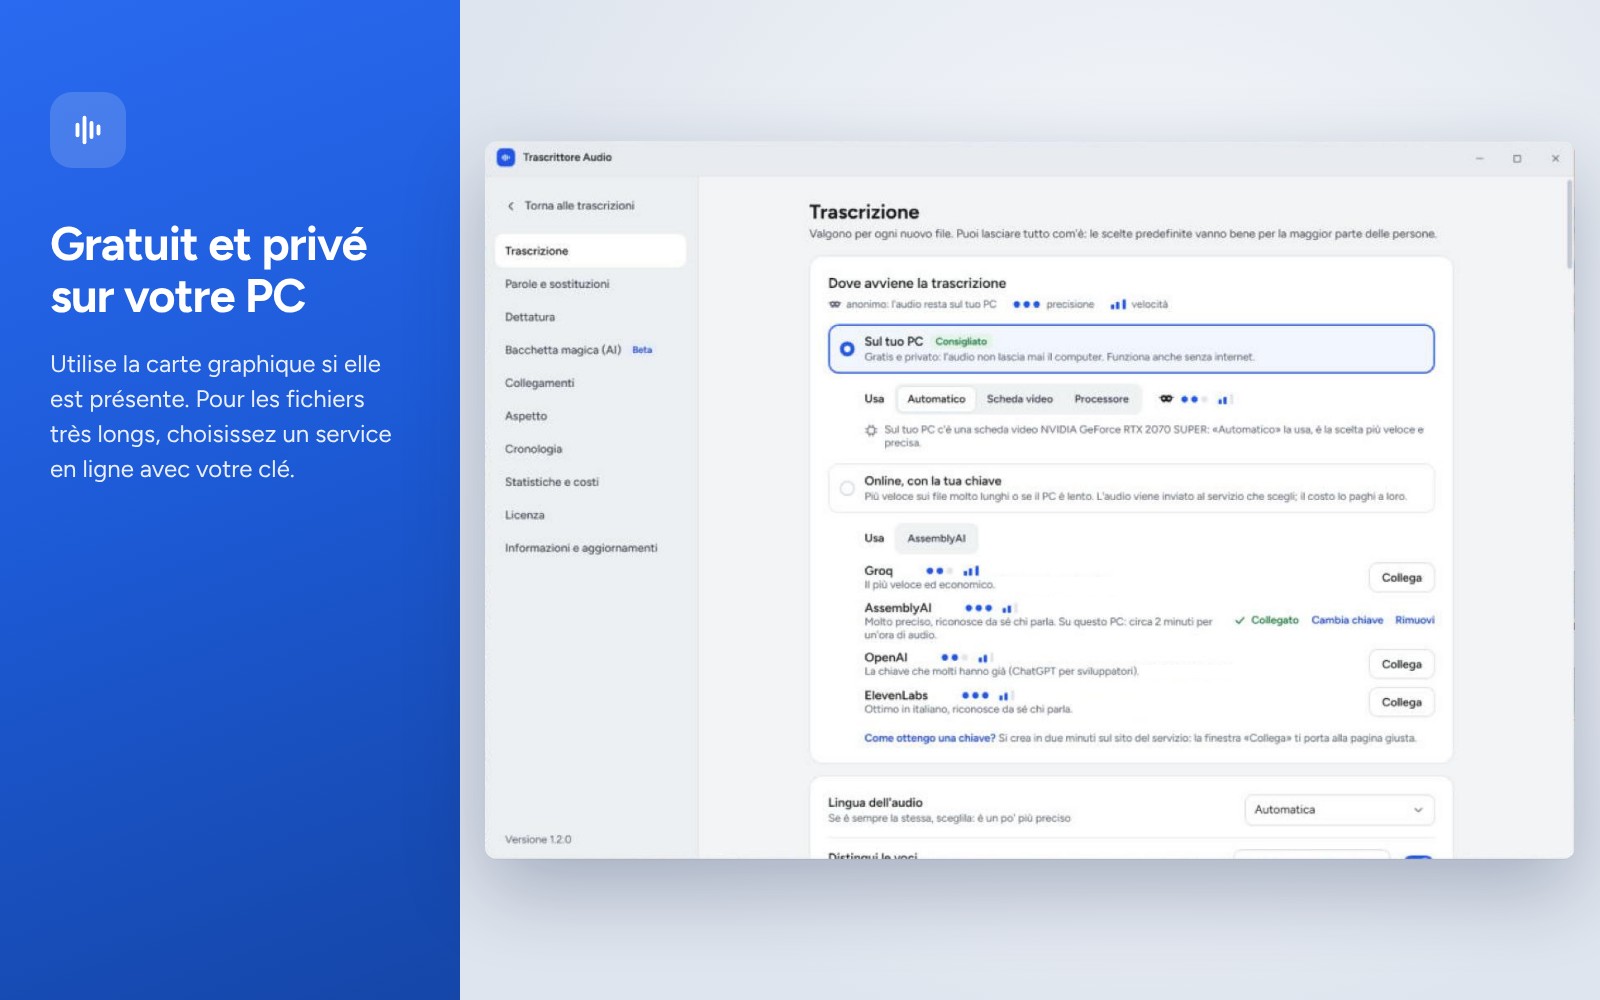Choose Automatico hardware mode
Screen dimensions: 1600x1000
click(x=936, y=399)
